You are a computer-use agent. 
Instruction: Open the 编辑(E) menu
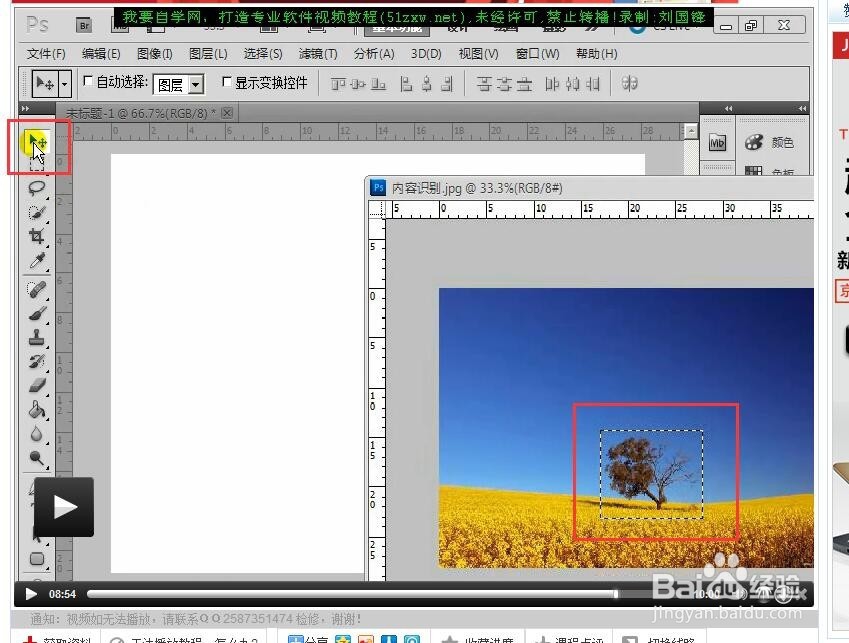101,54
